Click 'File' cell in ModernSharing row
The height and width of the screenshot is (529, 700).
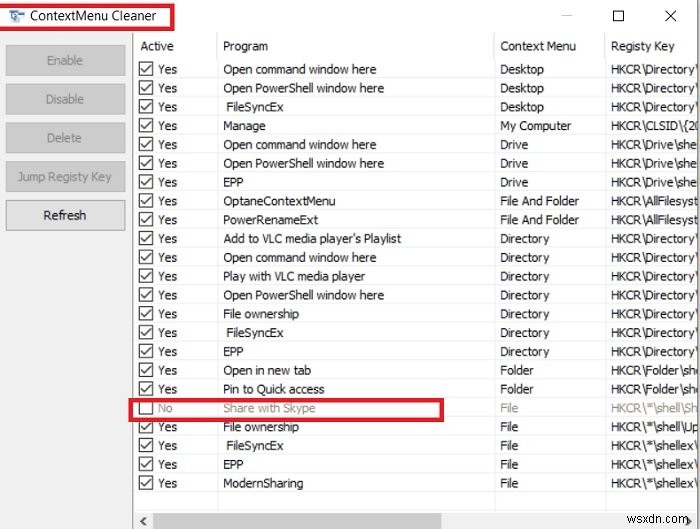click(x=509, y=483)
